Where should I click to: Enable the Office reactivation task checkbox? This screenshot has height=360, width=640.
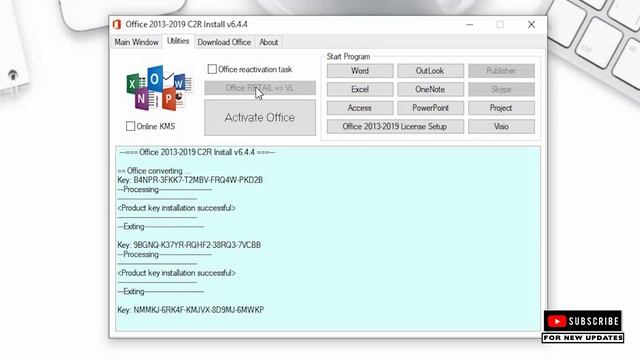pos(212,69)
